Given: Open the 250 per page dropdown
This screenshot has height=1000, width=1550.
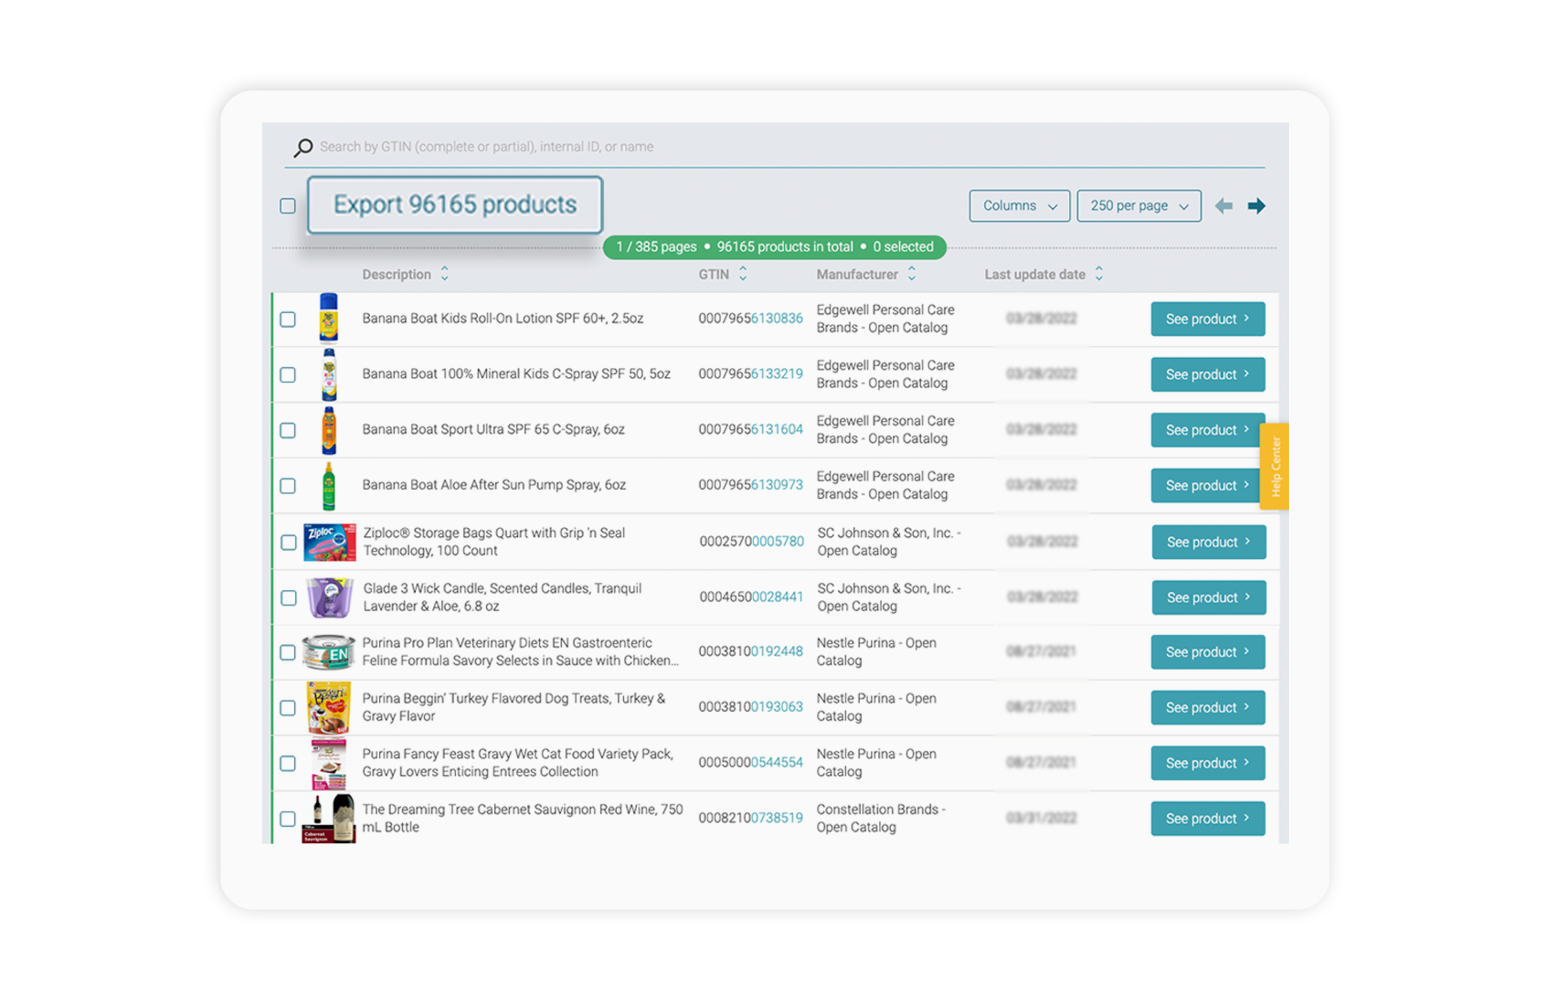Looking at the screenshot, I should 1139,206.
